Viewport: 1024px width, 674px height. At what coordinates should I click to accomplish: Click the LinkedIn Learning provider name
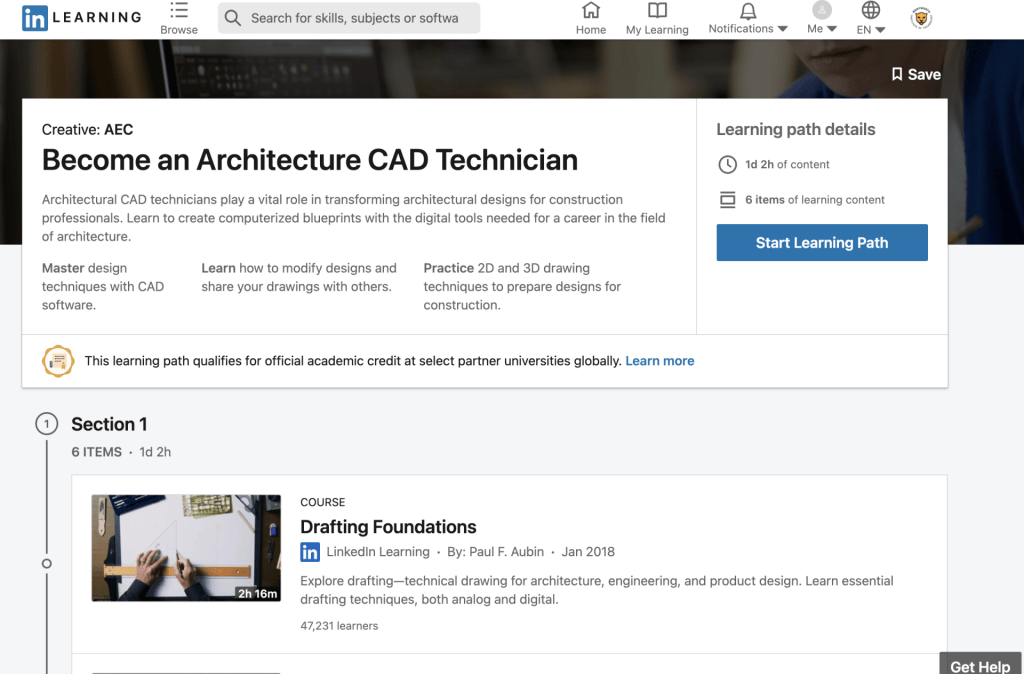pos(378,552)
